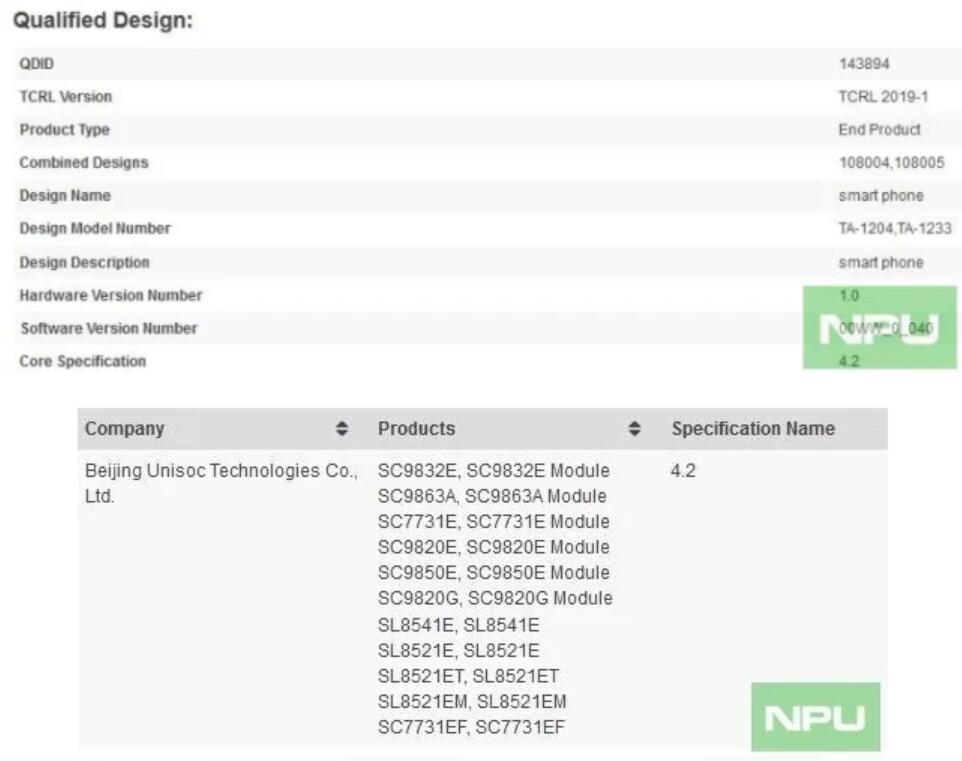Image resolution: width=962 pixels, height=761 pixels.
Task: Select Design Description value smart phone
Action: click(881, 263)
